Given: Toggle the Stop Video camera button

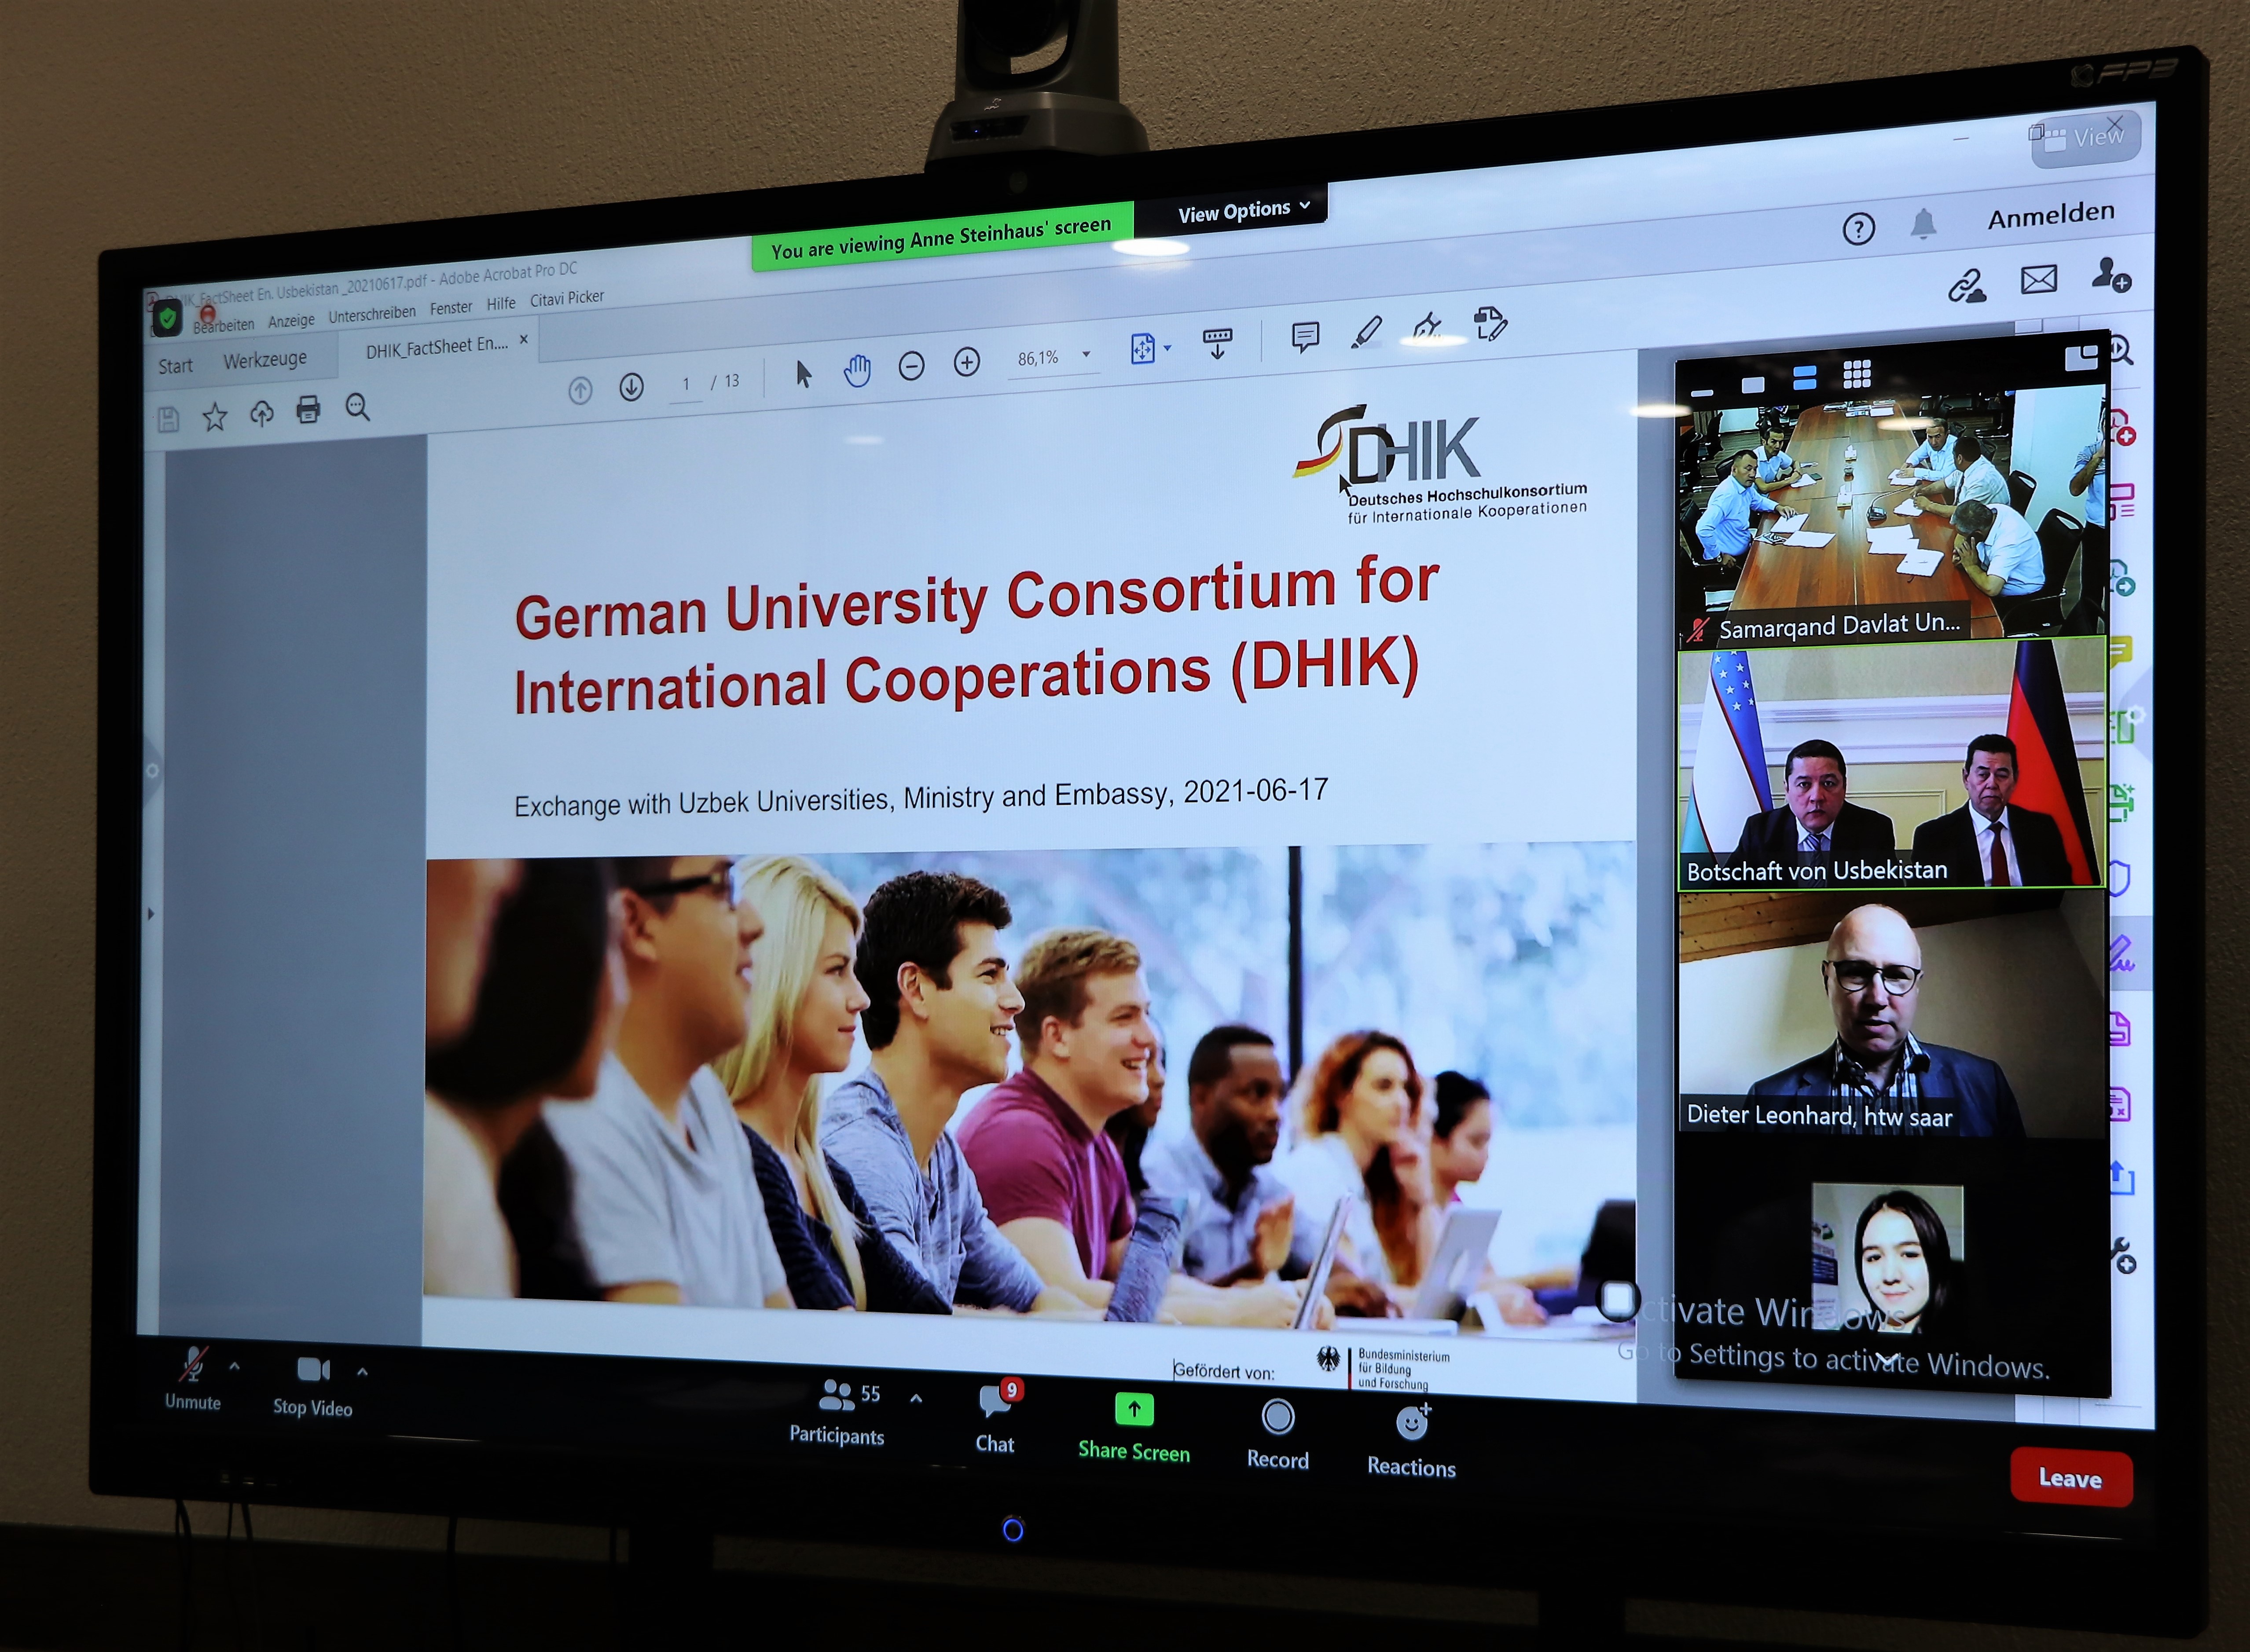Looking at the screenshot, I should coord(313,1387).
